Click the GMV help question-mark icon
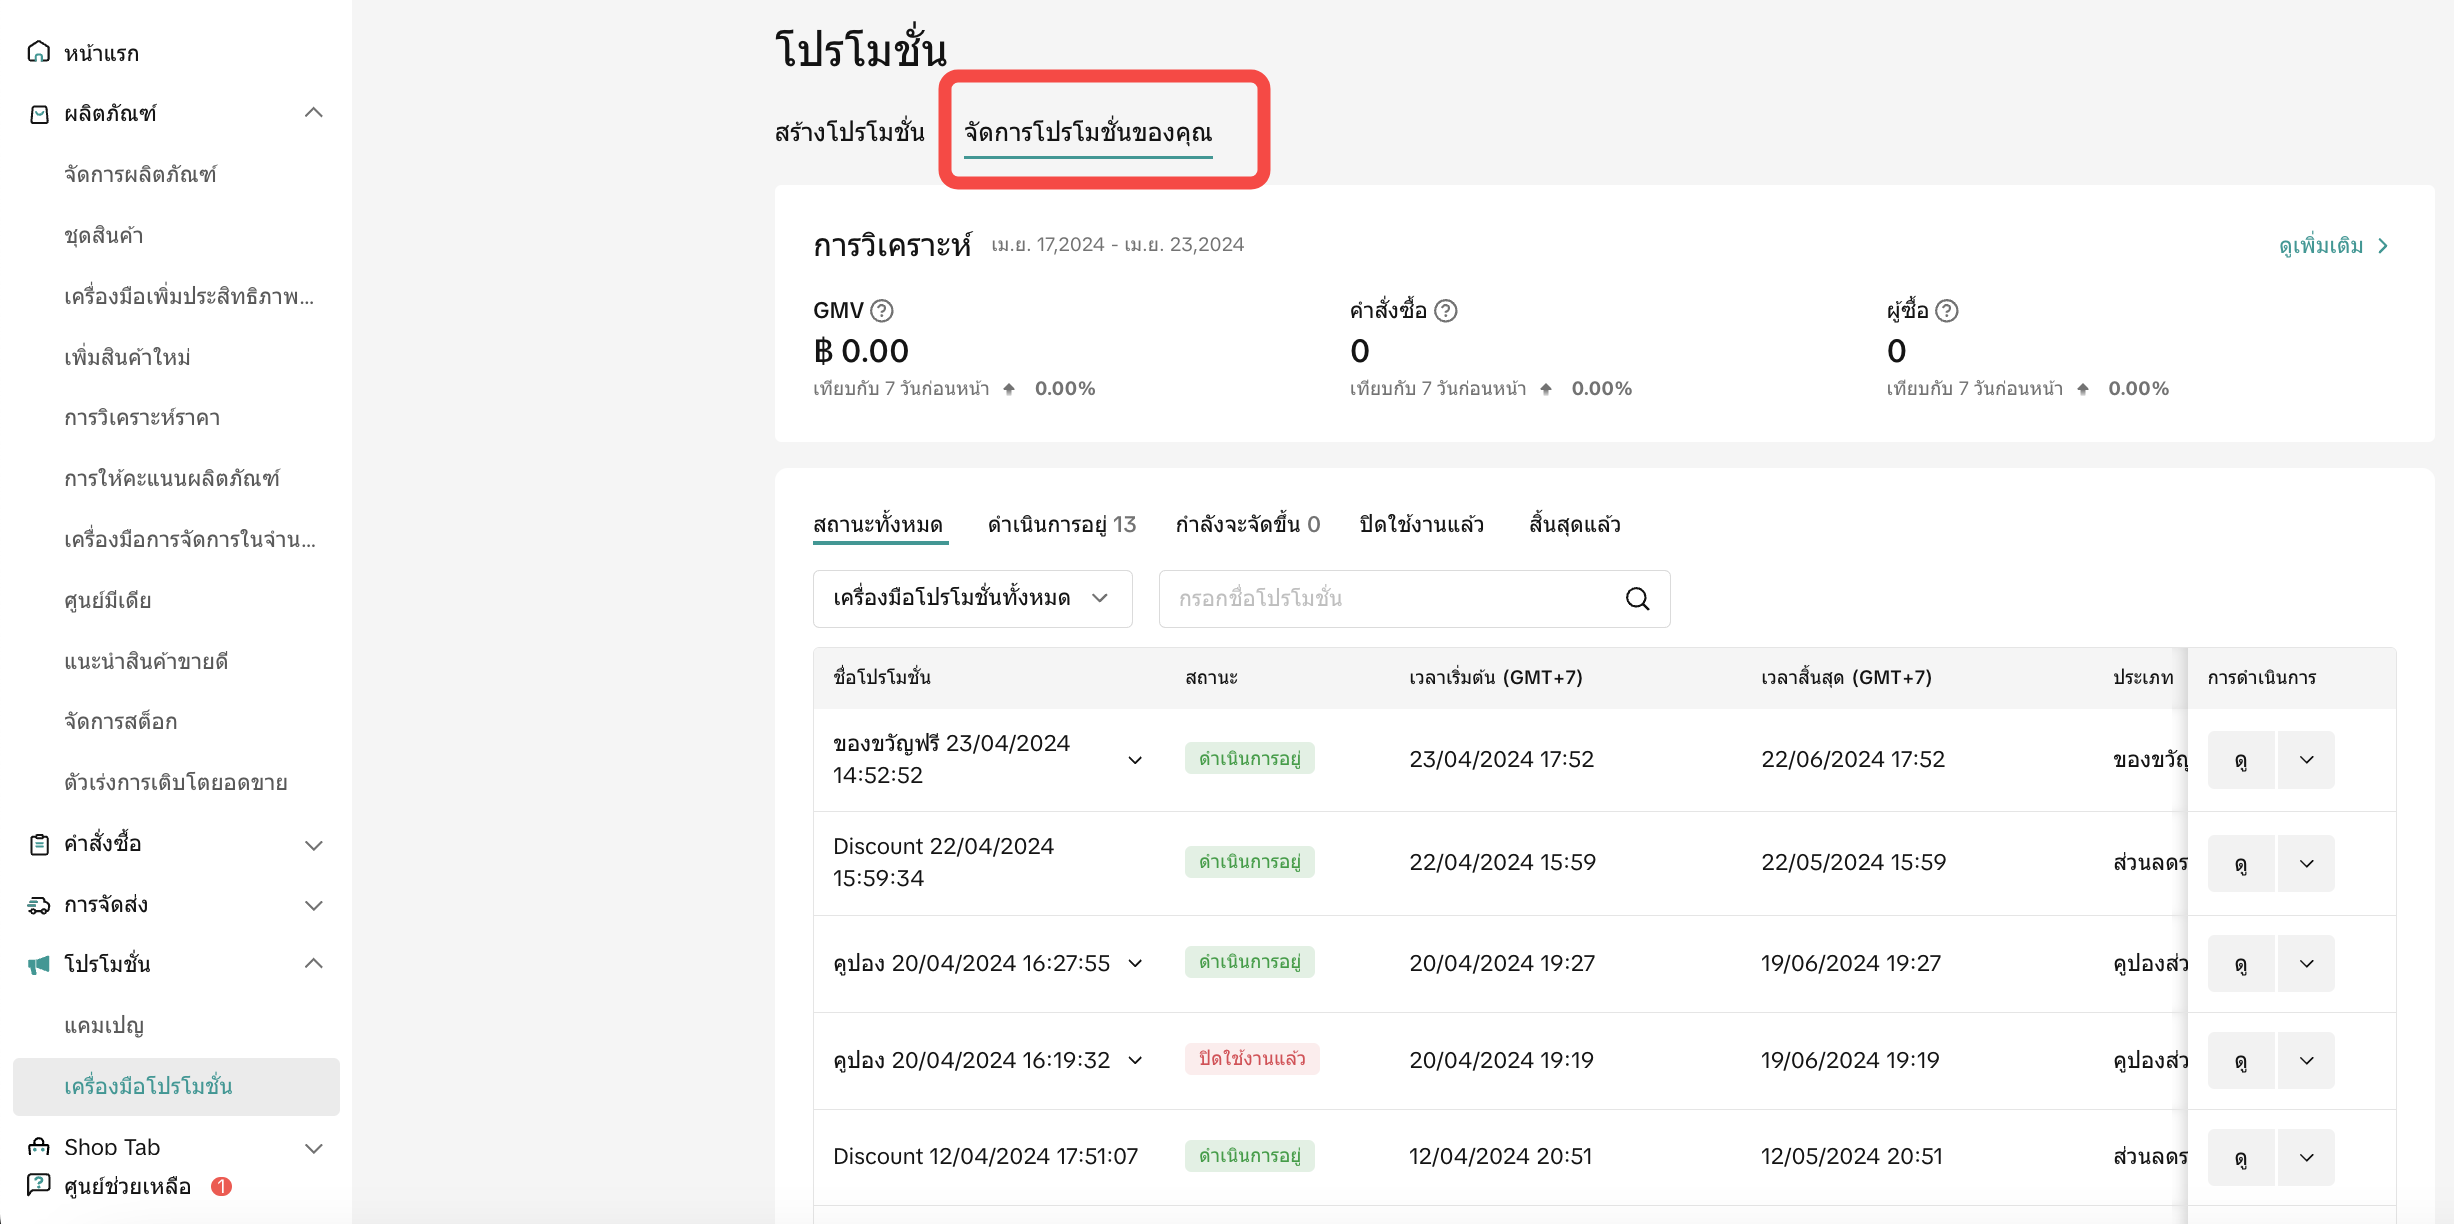Image resolution: width=2454 pixels, height=1224 pixels. pos(881,311)
